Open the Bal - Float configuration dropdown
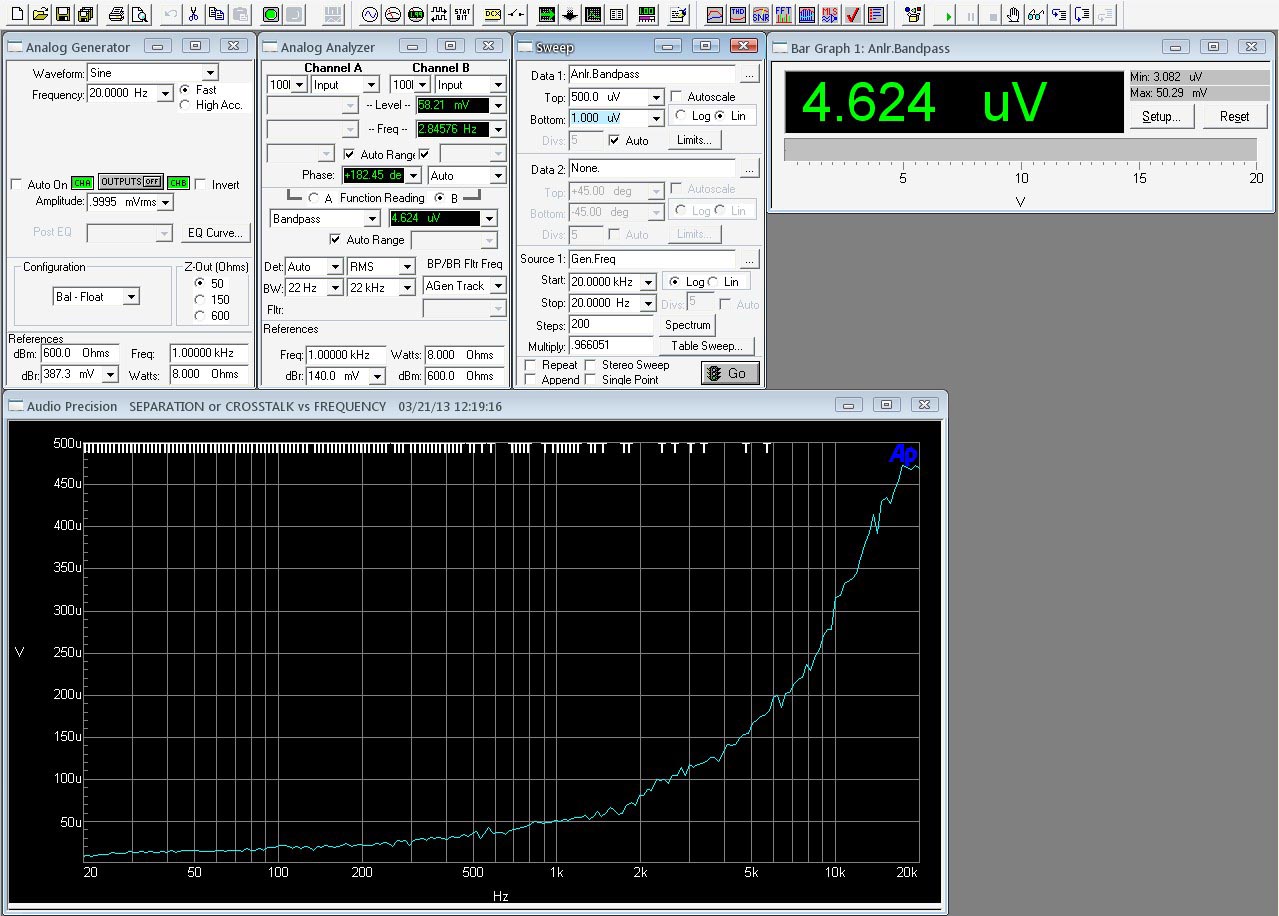This screenshot has width=1279, height=916. point(131,297)
